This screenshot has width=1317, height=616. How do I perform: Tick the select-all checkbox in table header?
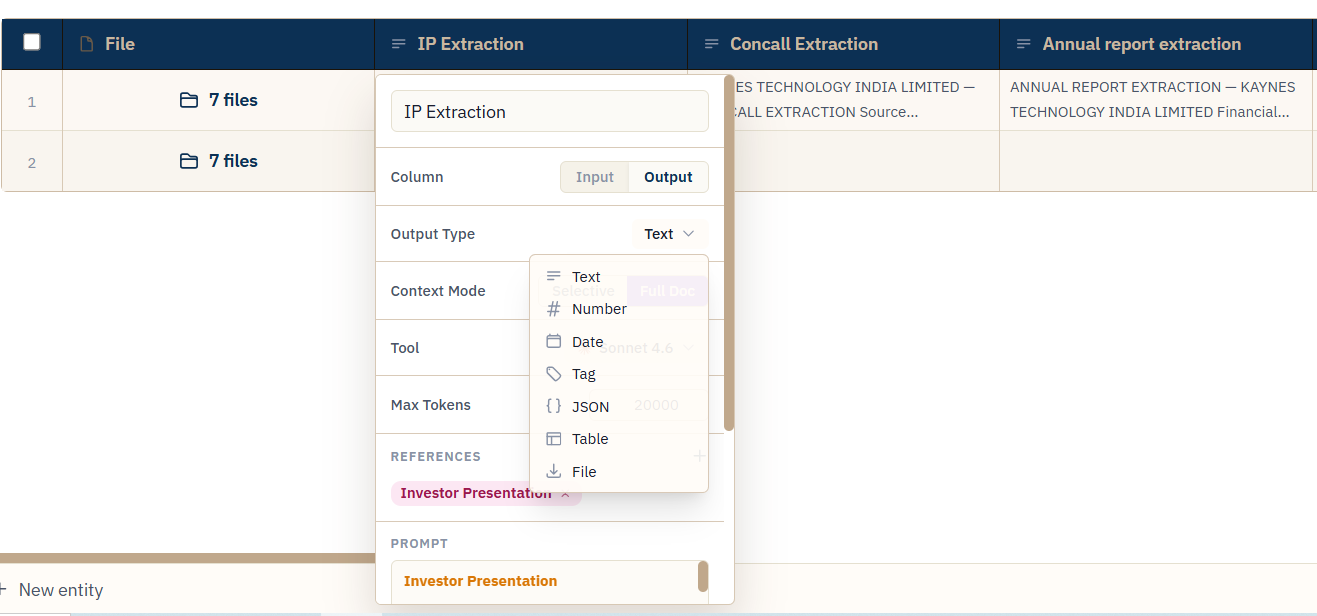pyautogui.click(x=32, y=42)
